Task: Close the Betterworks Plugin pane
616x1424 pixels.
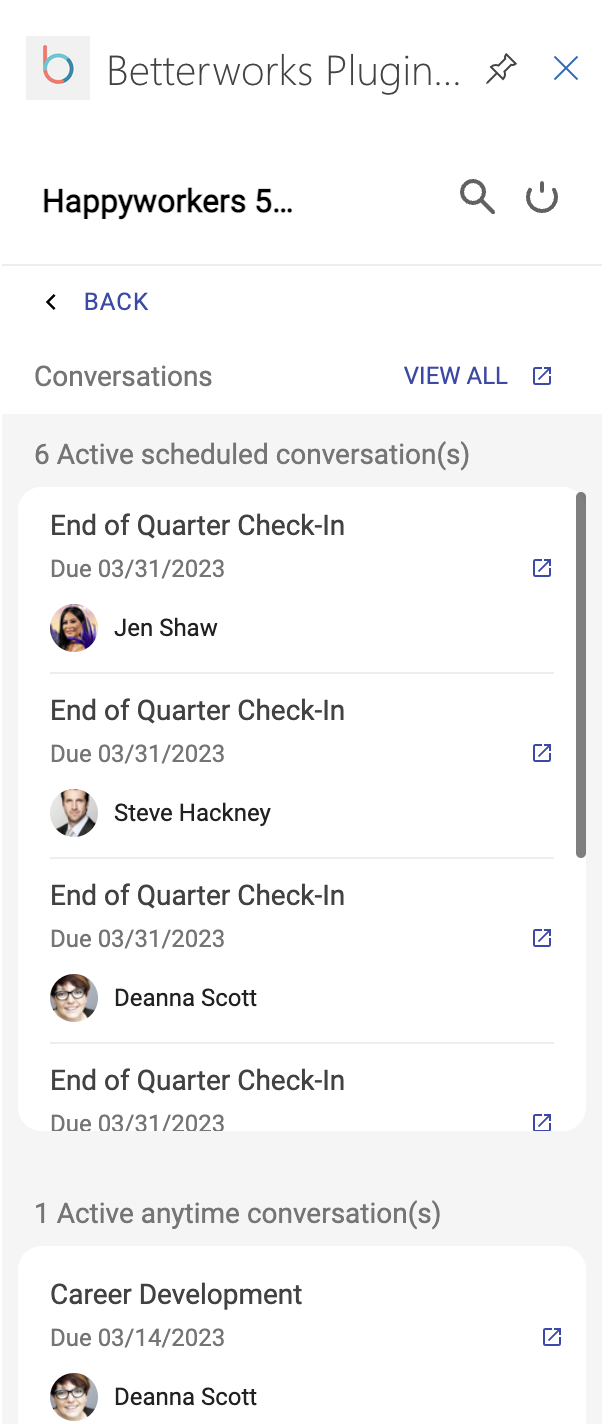Action: [x=566, y=68]
